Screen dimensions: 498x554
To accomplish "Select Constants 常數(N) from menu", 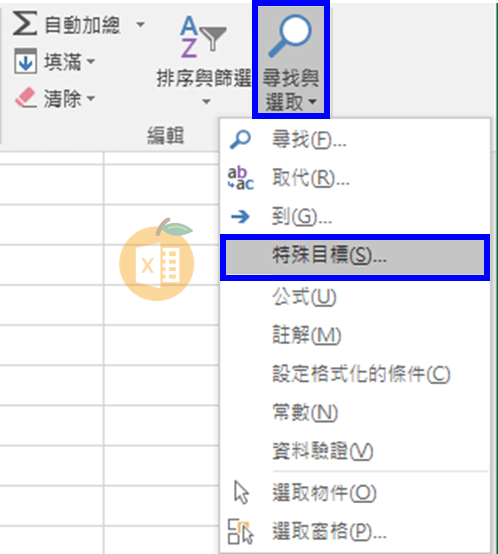I will click(304, 412).
